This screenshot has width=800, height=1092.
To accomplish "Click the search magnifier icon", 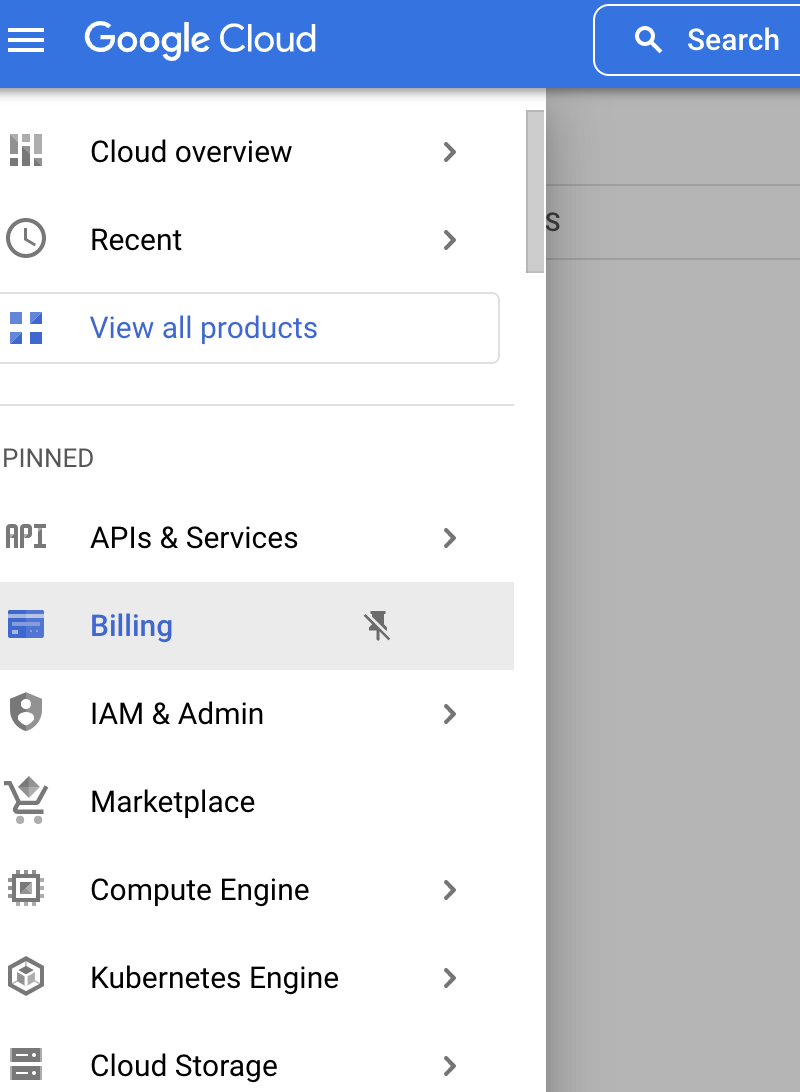I will [648, 40].
